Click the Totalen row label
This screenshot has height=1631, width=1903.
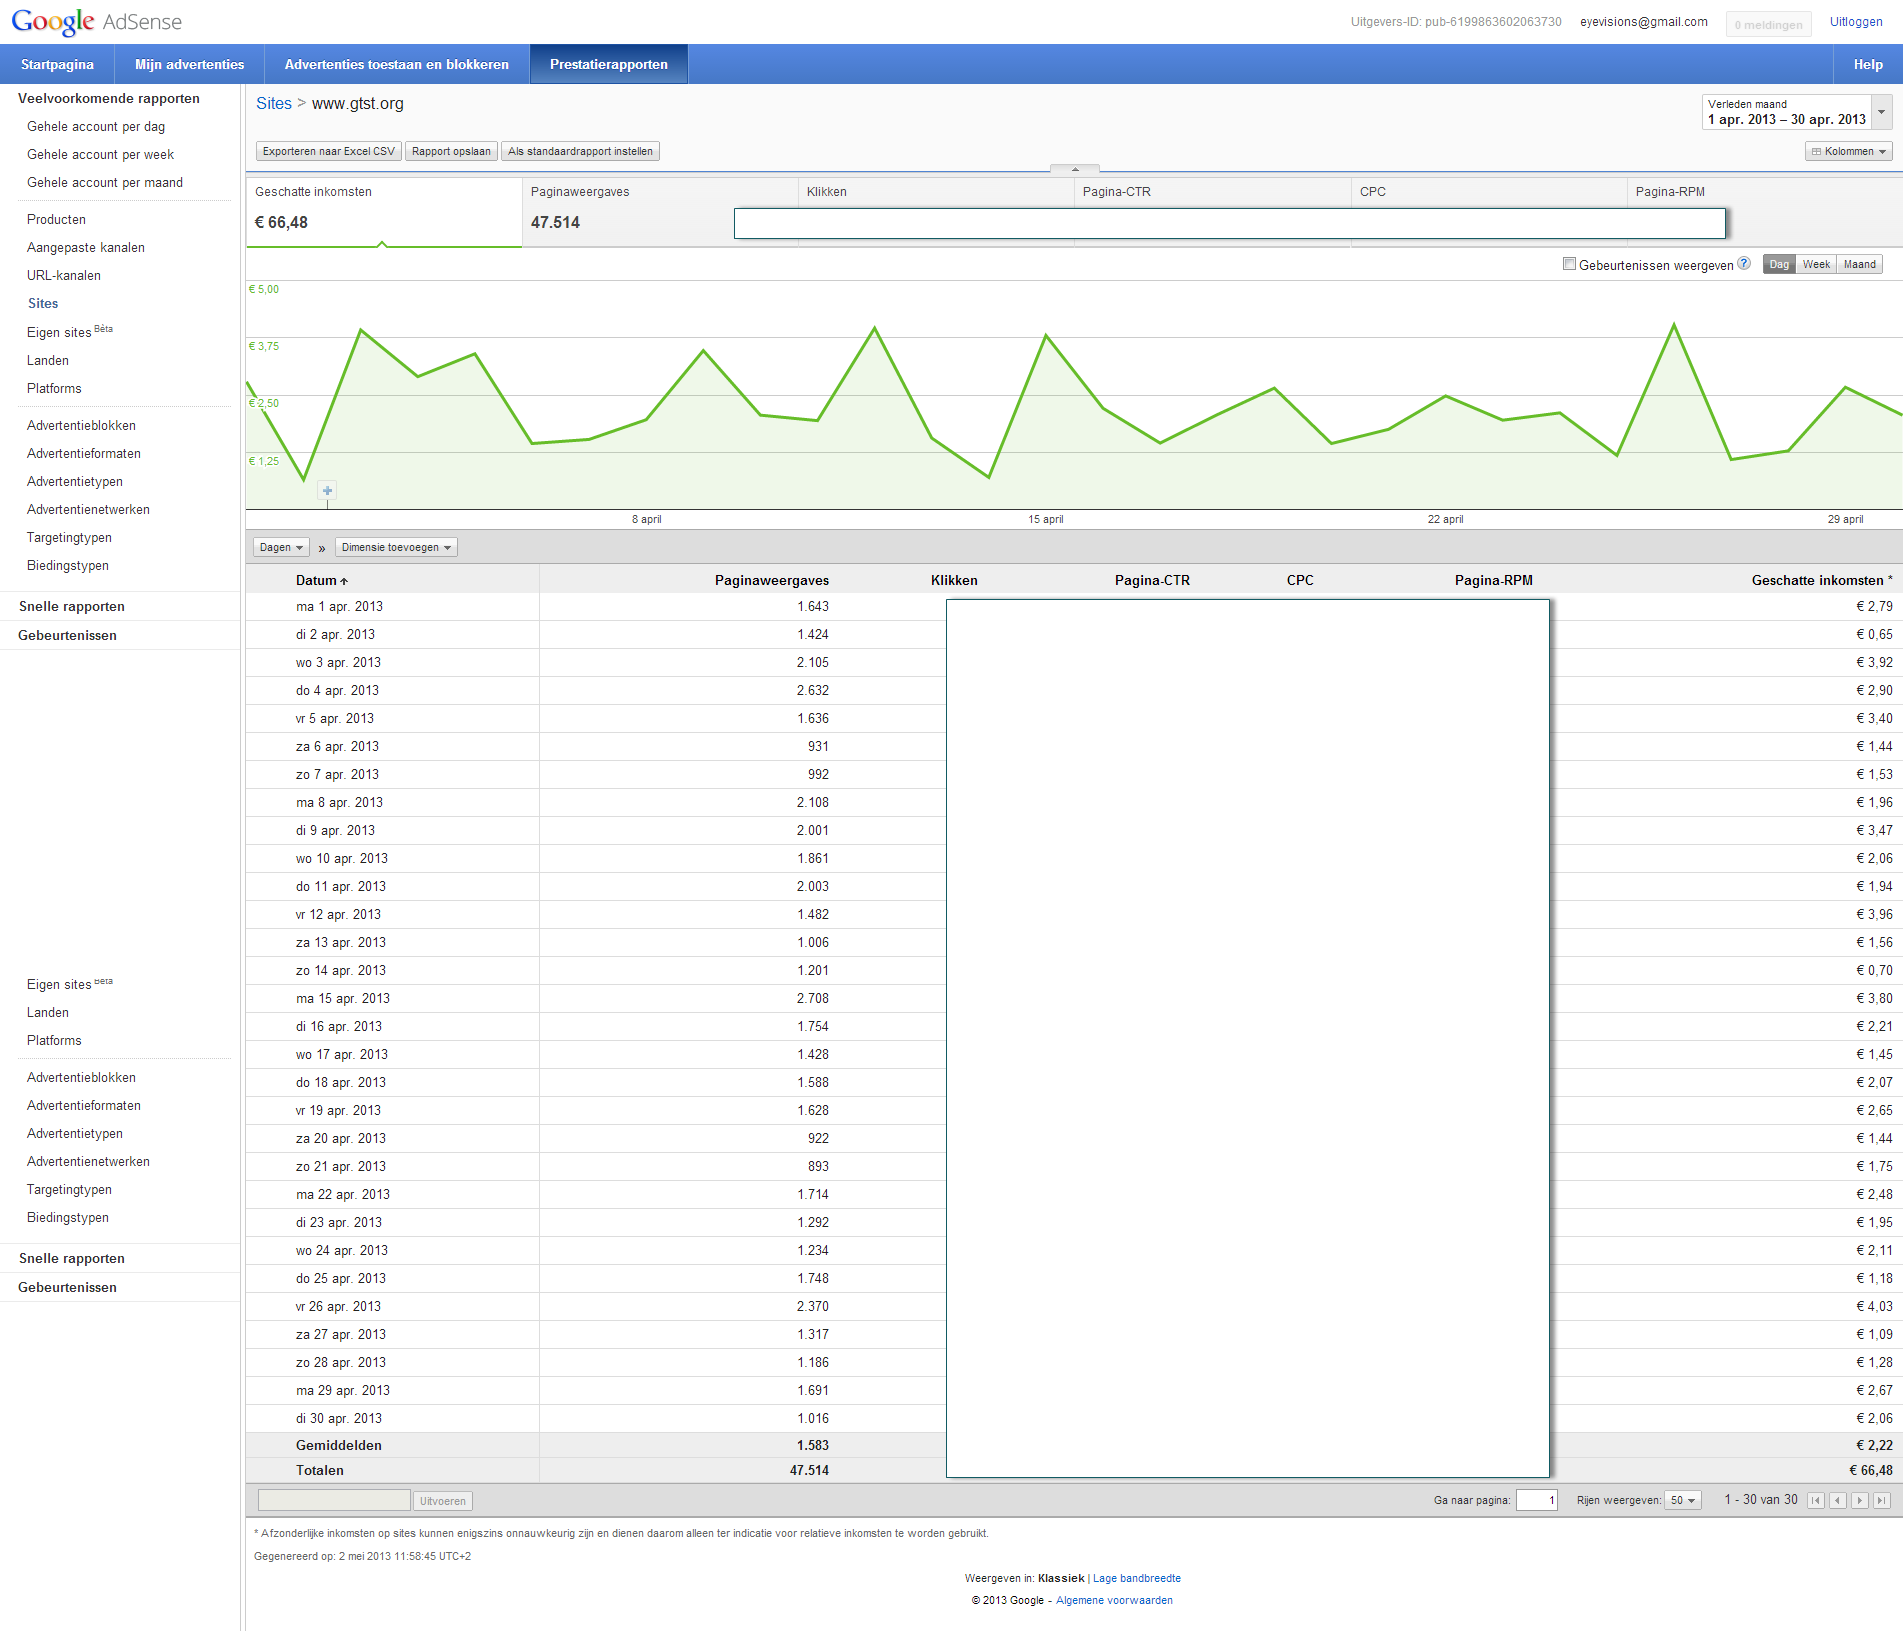pyautogui.click(x=320, y=1471)
